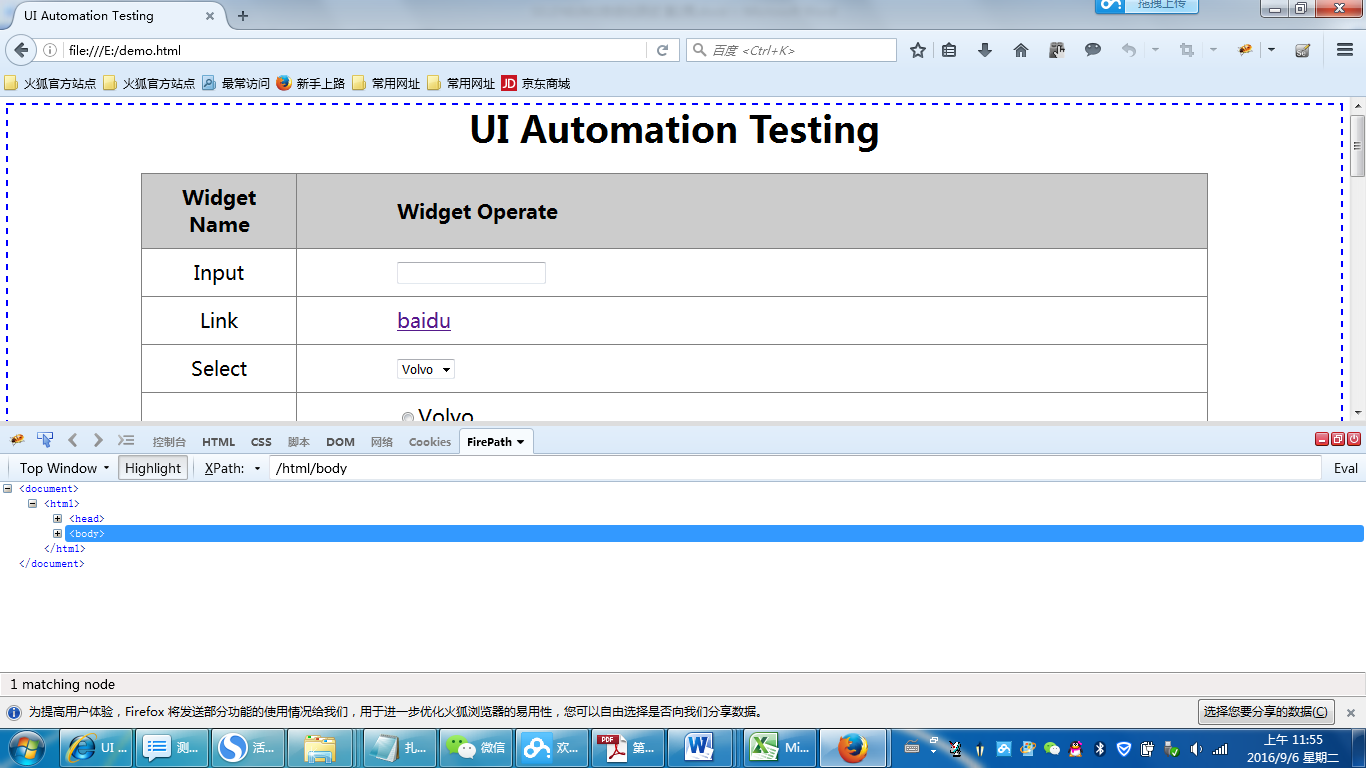Open the Firefox downloads arrow icon
This screenshot has width=1366, height=768.
(985, 50)
